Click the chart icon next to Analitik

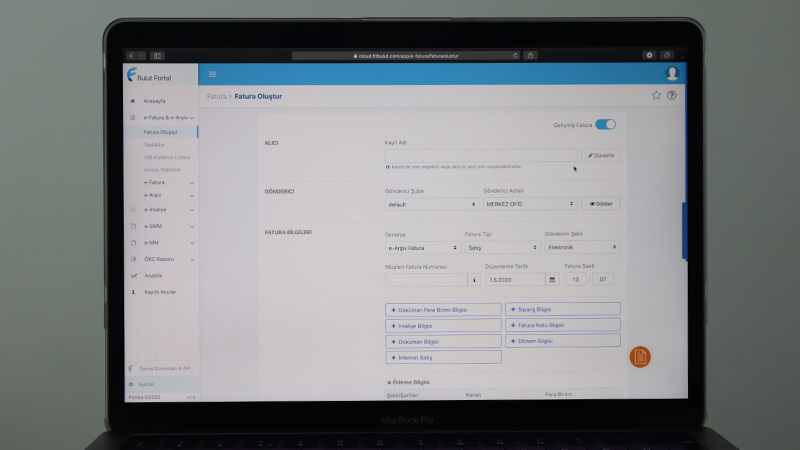[134, 276]
